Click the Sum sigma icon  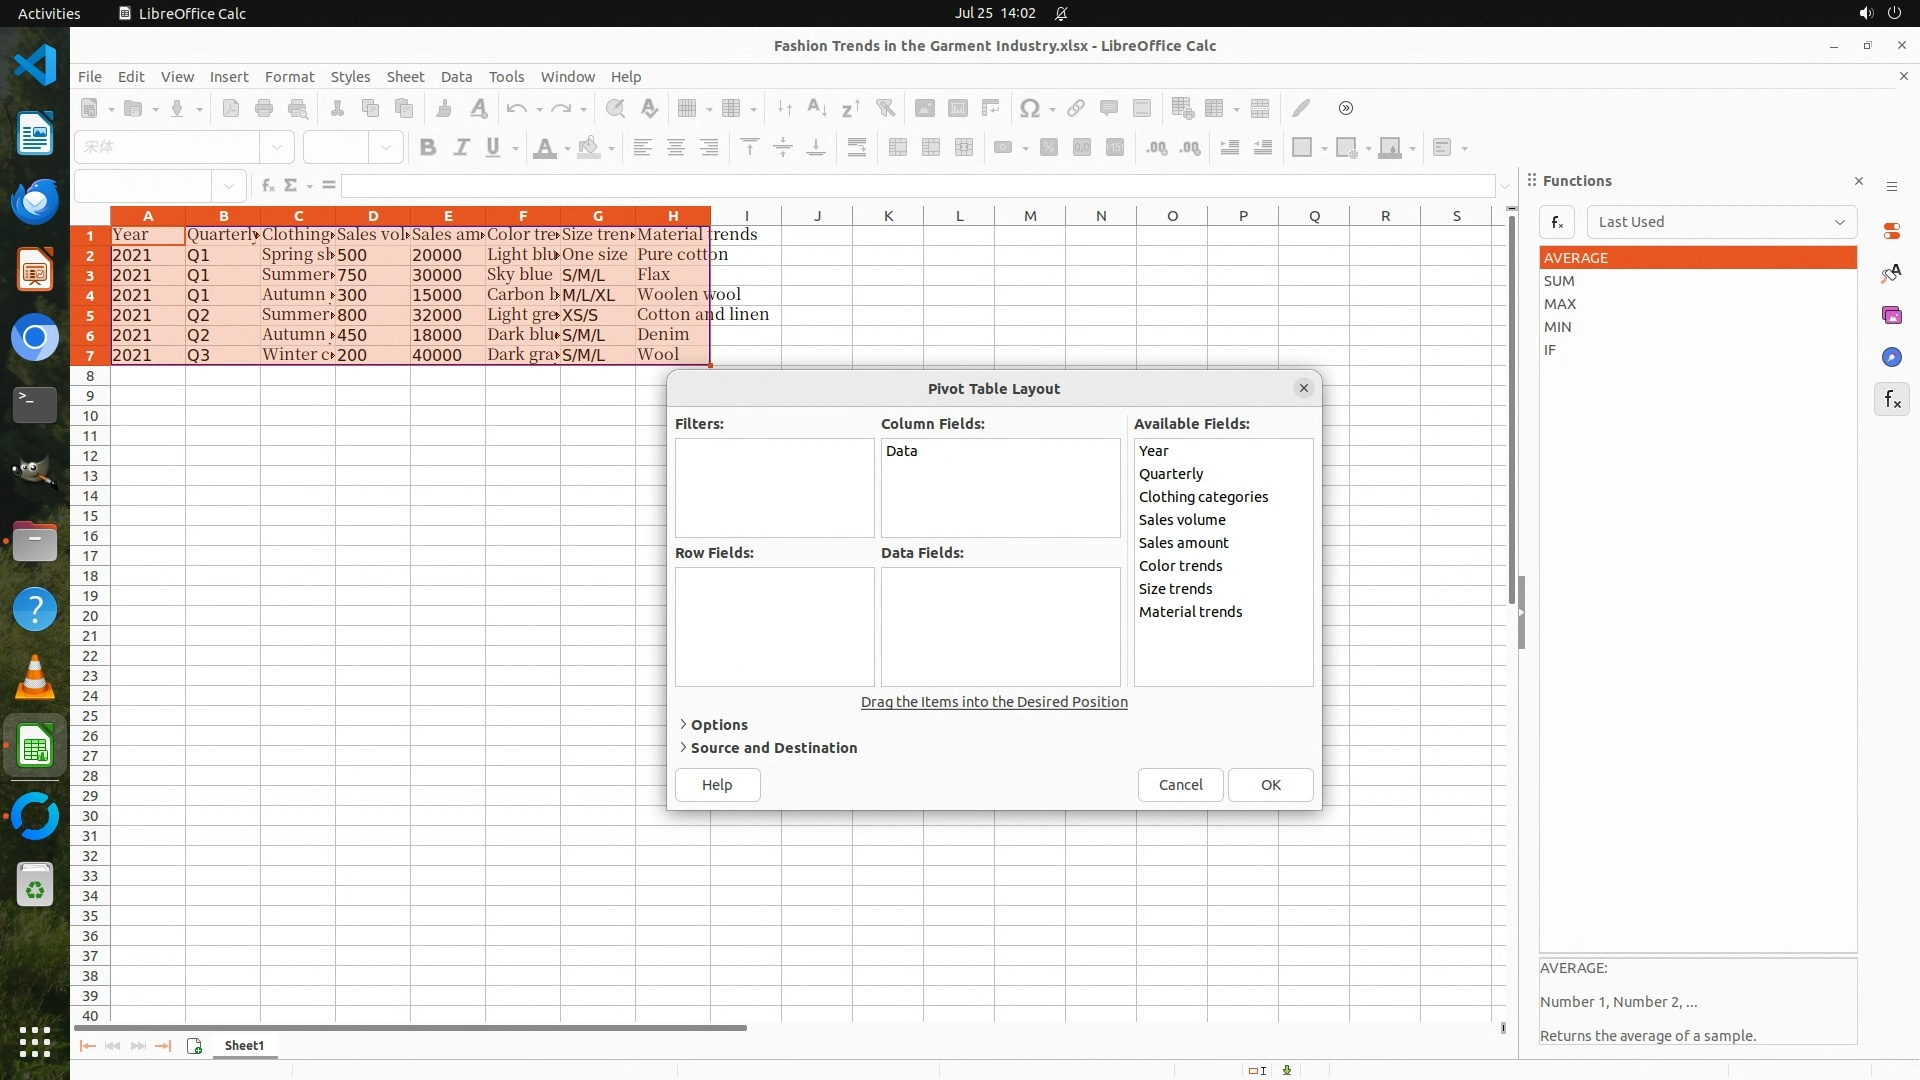click(291, 185)
